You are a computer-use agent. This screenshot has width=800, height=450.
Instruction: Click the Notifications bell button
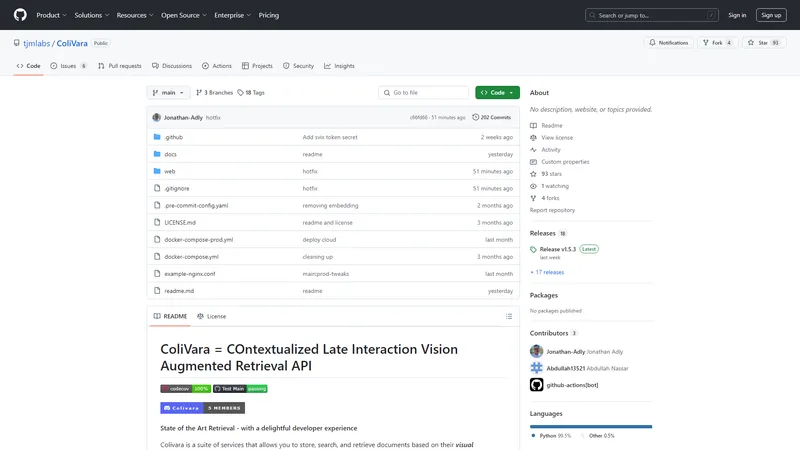point(668,43)
